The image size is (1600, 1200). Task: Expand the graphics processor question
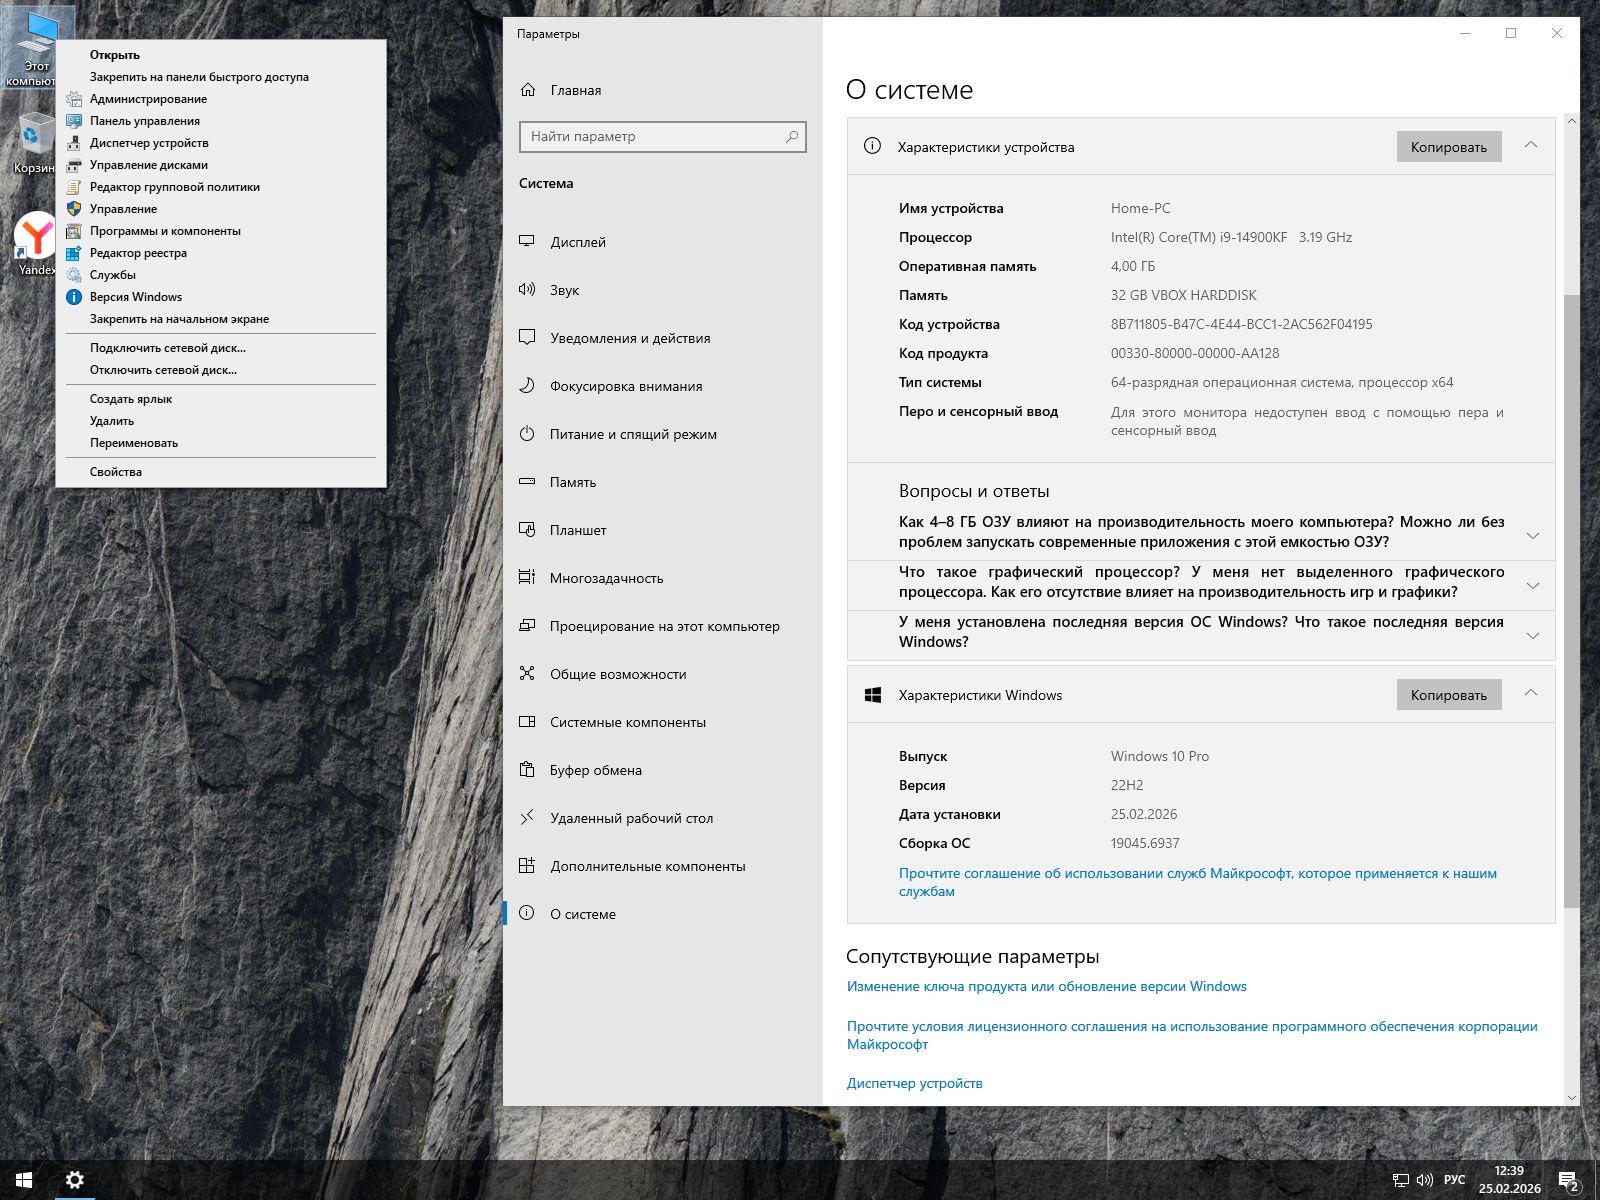click(1532, 585)
